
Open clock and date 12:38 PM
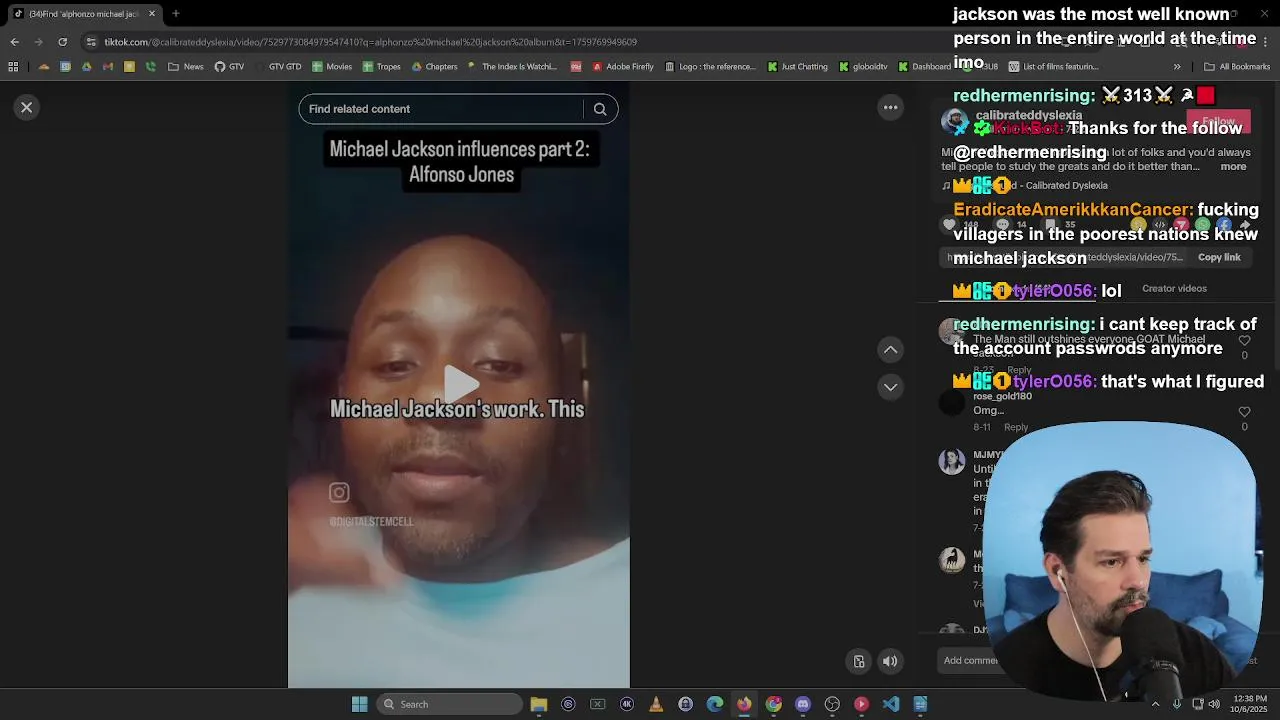(1249, 704)
